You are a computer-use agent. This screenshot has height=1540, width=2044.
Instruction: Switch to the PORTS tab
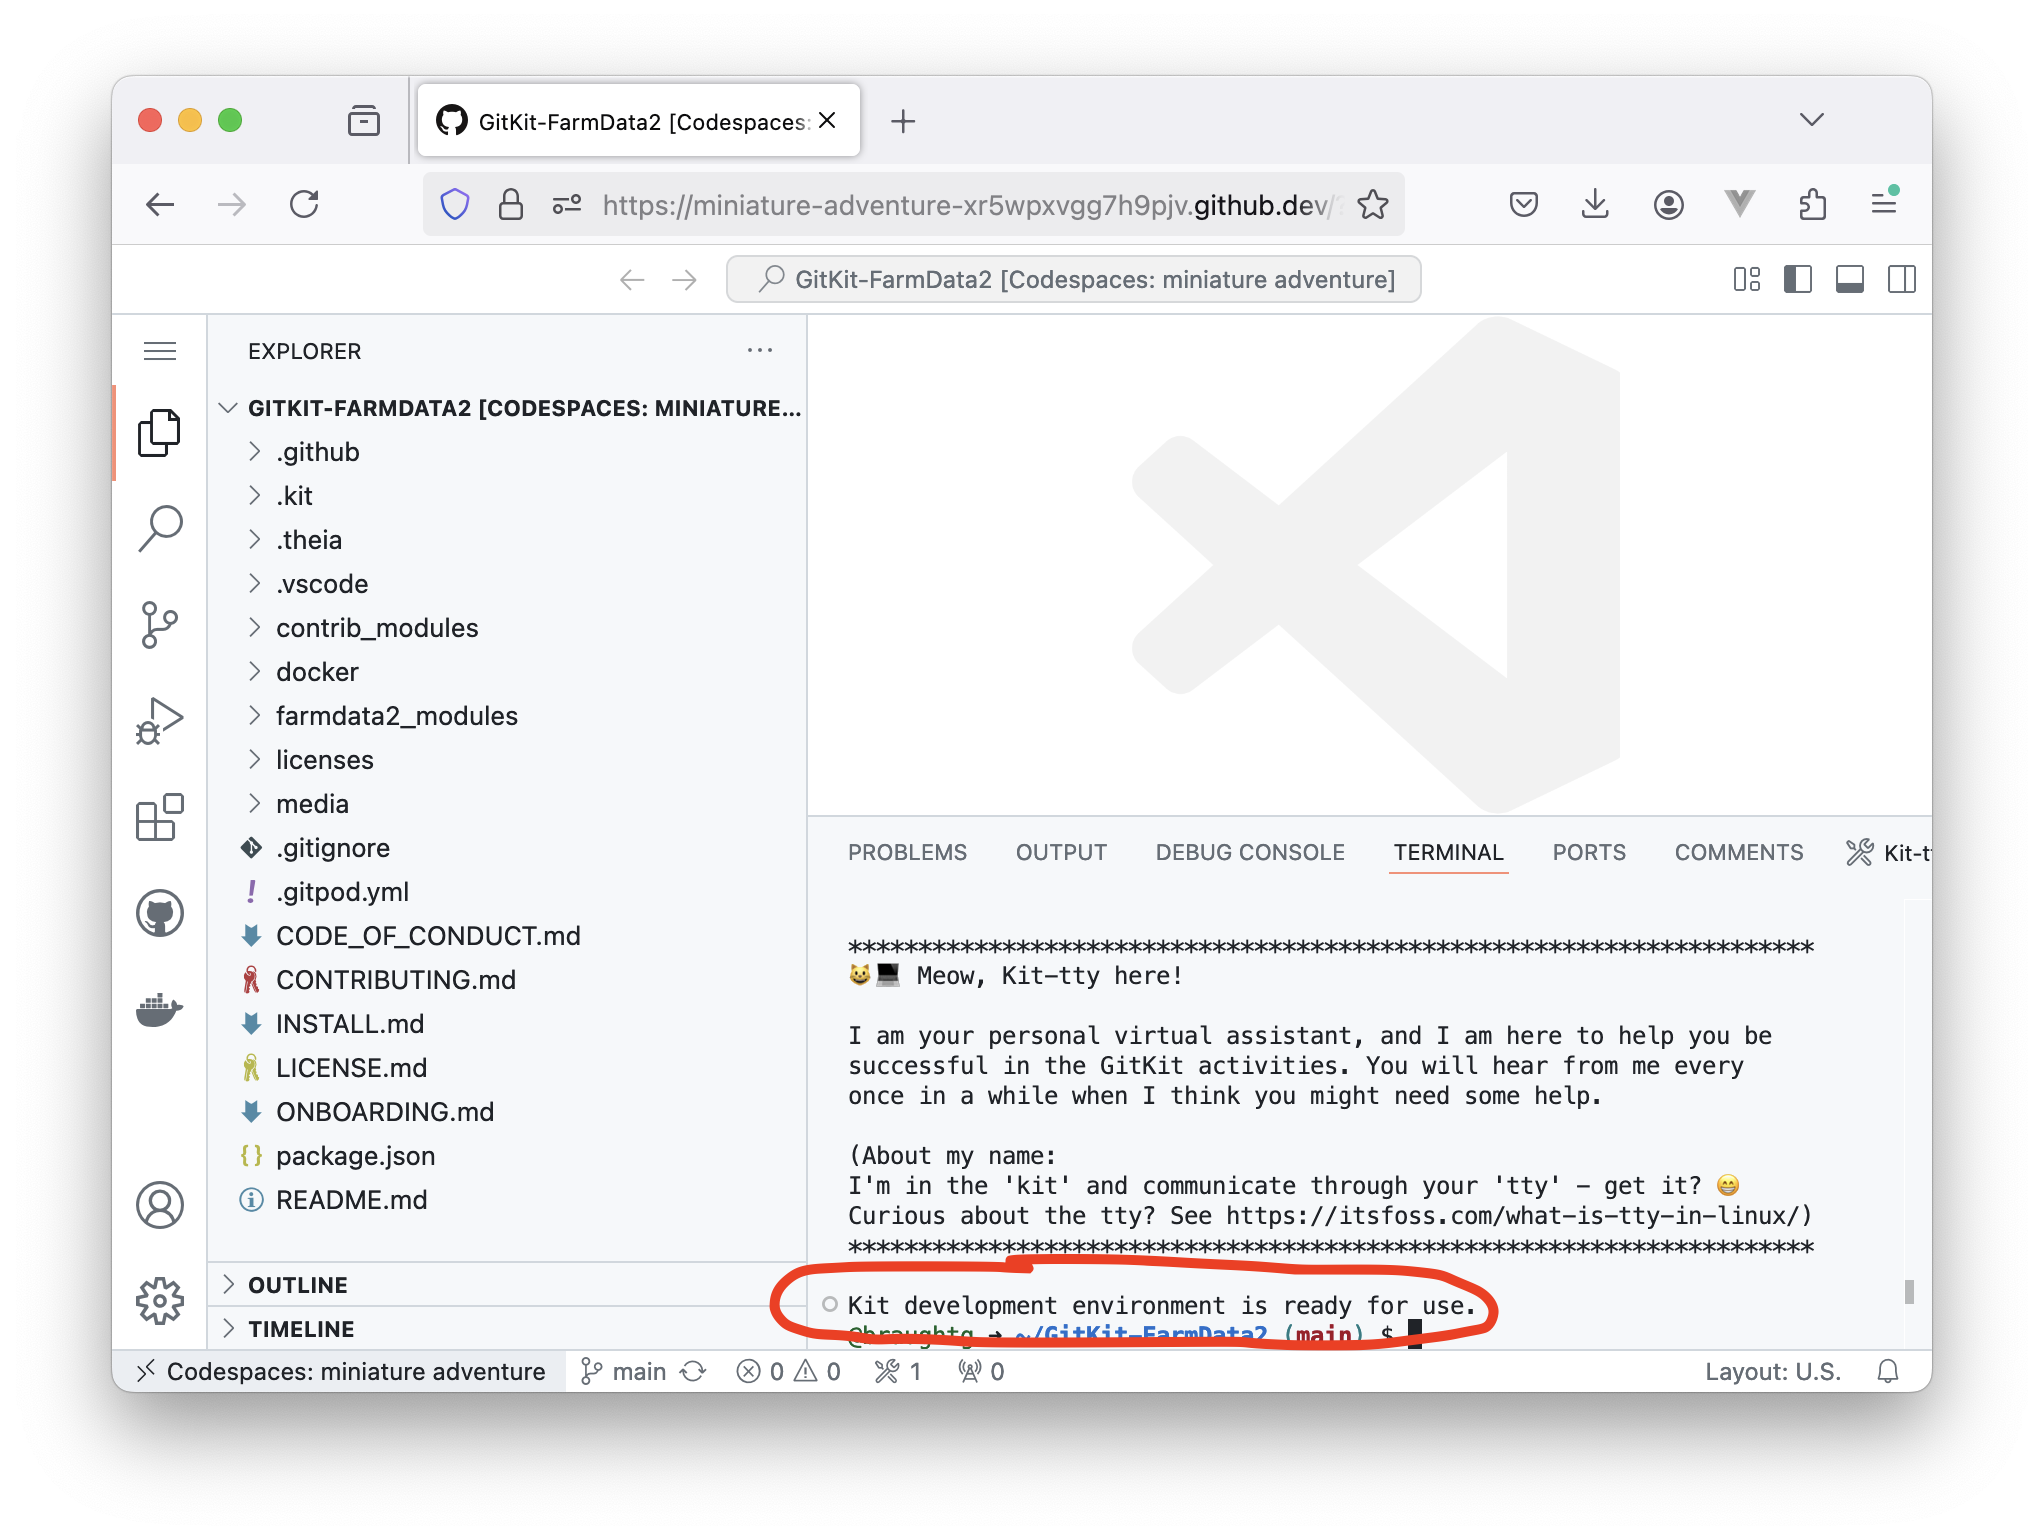pyautogui.click(x=1588, y=852)
